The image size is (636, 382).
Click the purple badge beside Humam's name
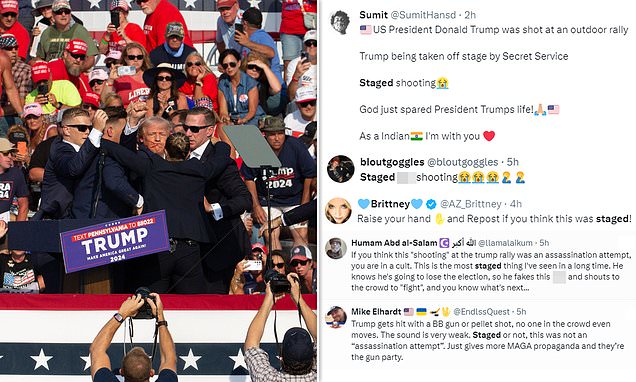pyautogui.click(x=445, y=243)
